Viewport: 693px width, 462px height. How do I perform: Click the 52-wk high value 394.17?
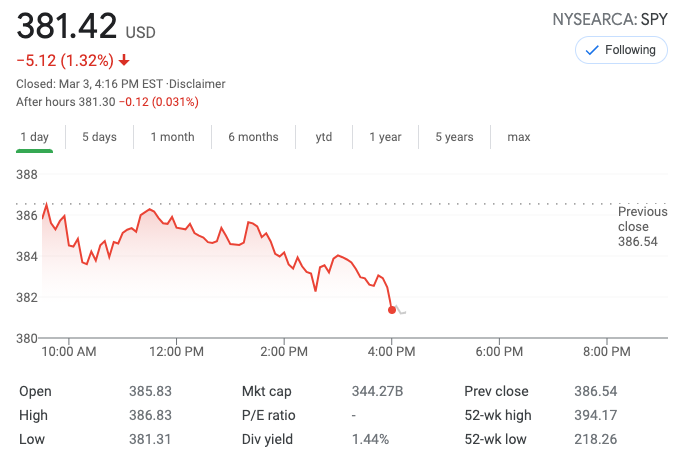[594, 415]
